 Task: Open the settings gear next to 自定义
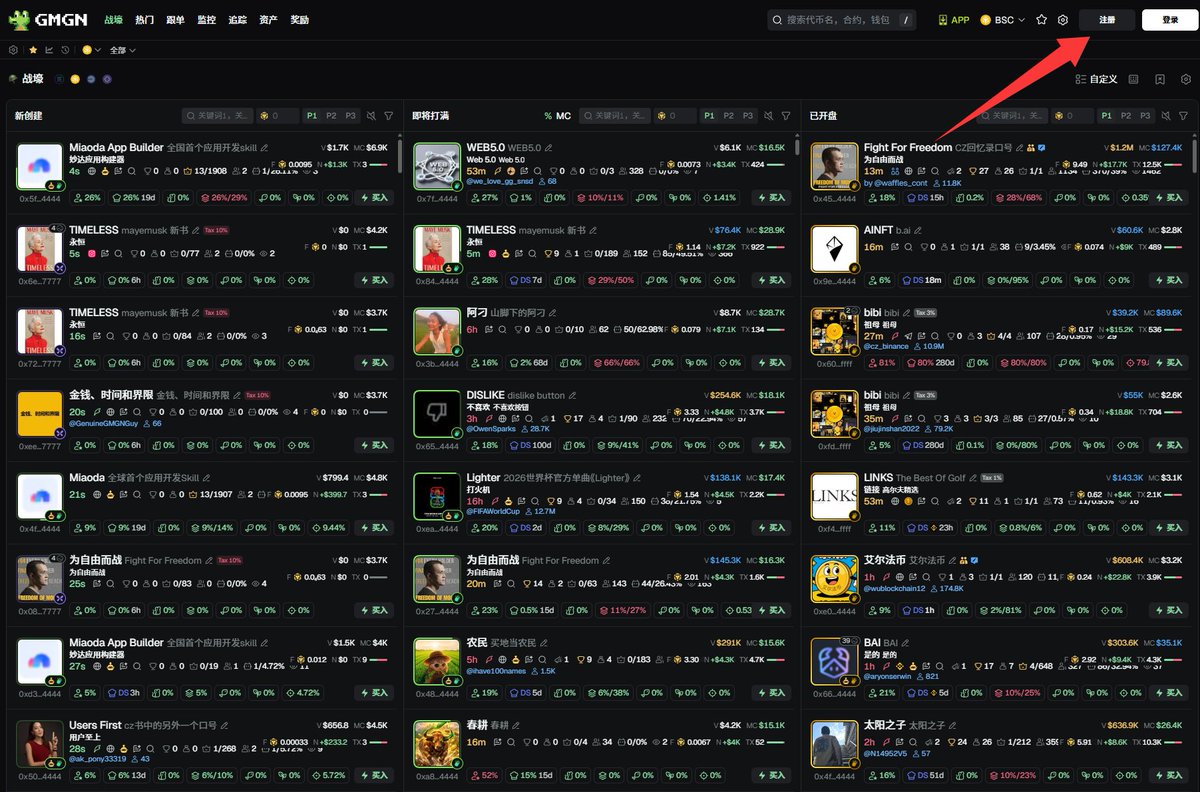(x=1186, y=79)
